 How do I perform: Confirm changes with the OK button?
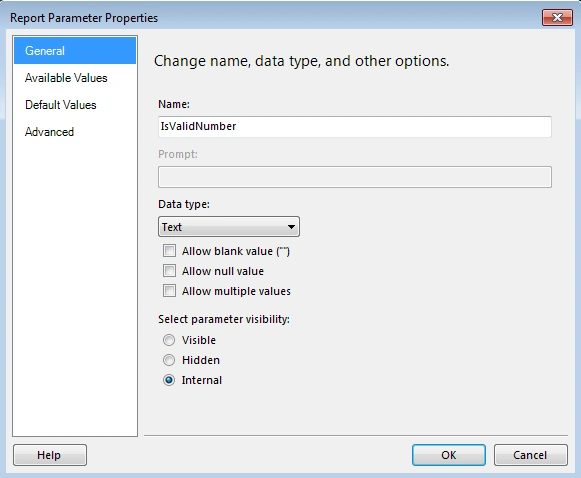(449, 455)
